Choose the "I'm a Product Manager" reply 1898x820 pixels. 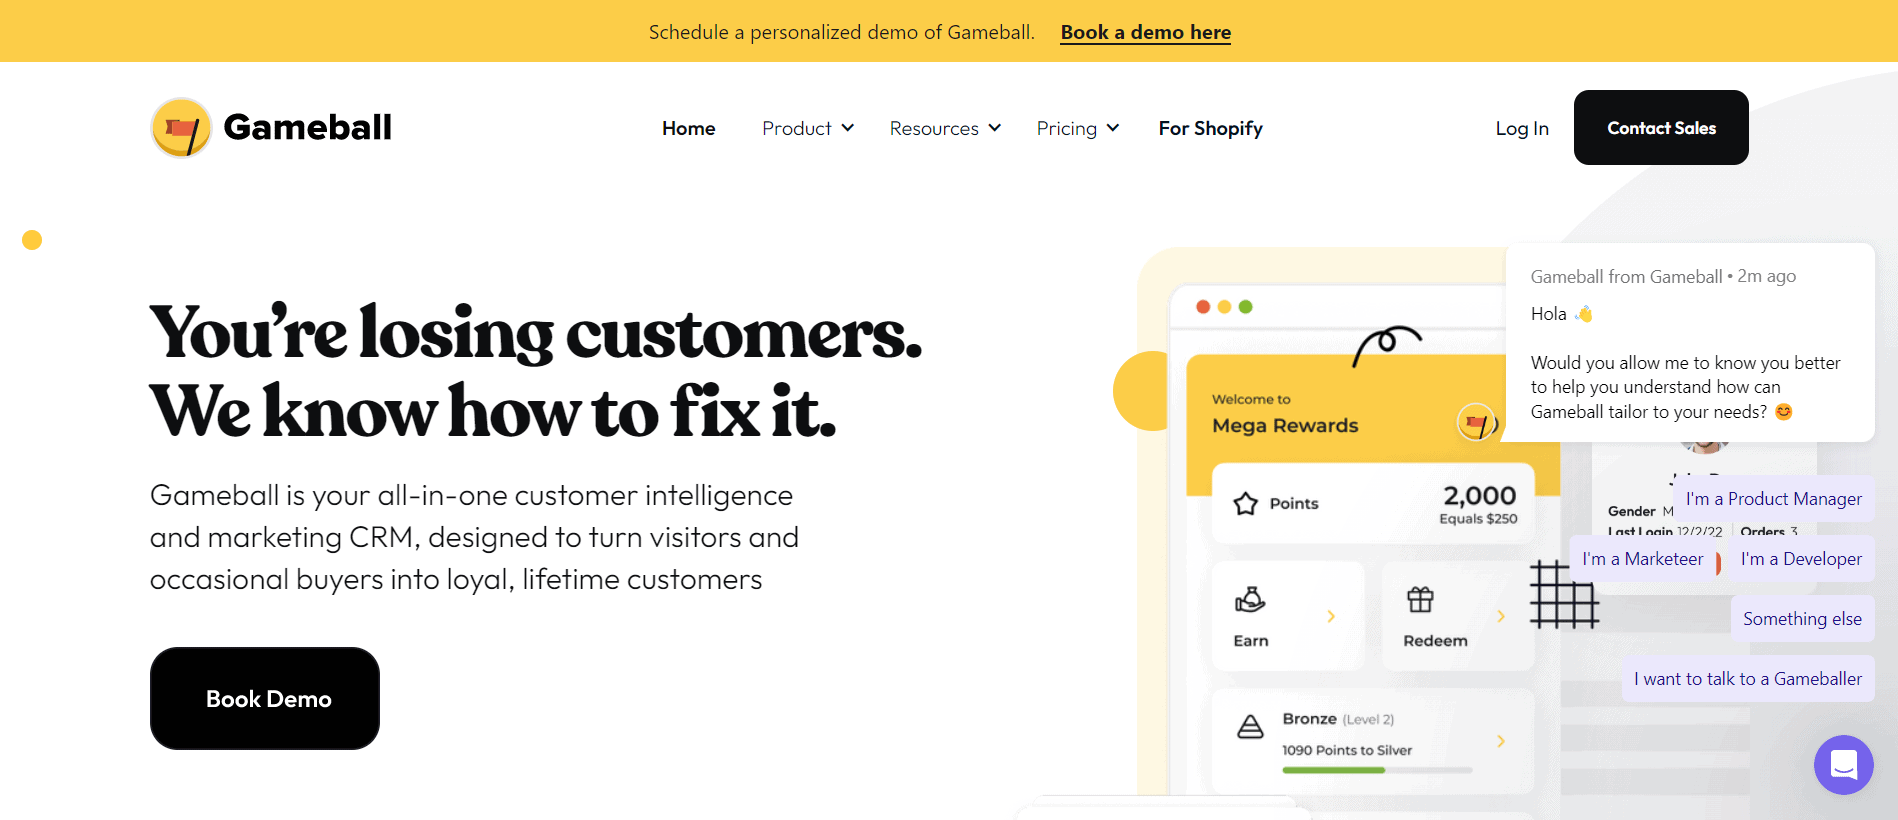point(1773,499)
